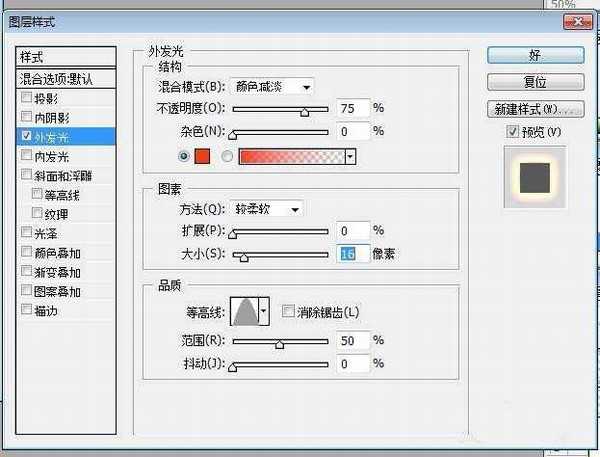This screenshot has height=457, width=600.
Task: Enable the 描边 stroke checkbox
Action: [26, 309]
